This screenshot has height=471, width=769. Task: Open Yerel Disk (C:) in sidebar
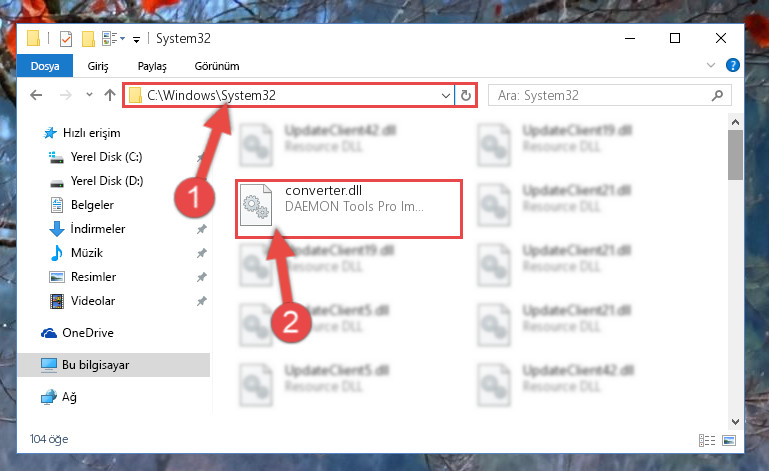point(106,157)
